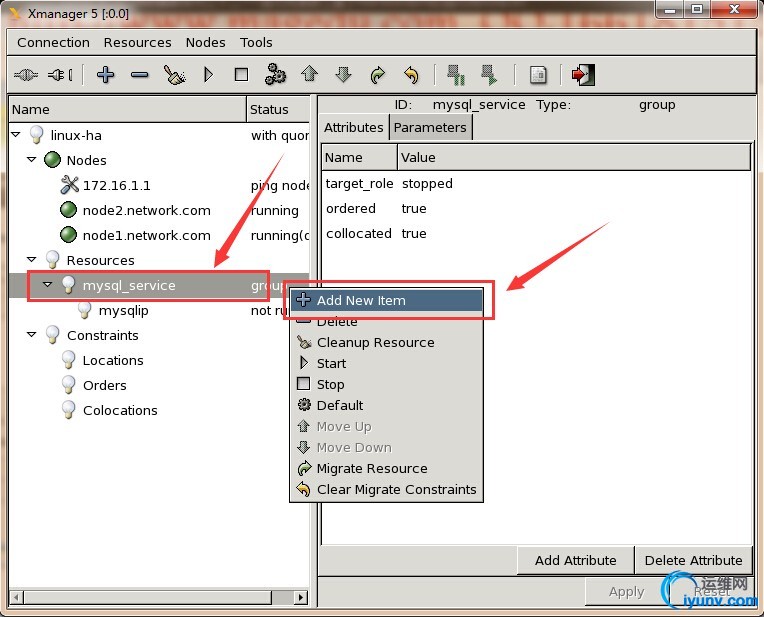Image resolution: width=764 pixels, height=617 pixels.
Task: Collapse the linux-ha tree node
Action: [x=16, y=134]
